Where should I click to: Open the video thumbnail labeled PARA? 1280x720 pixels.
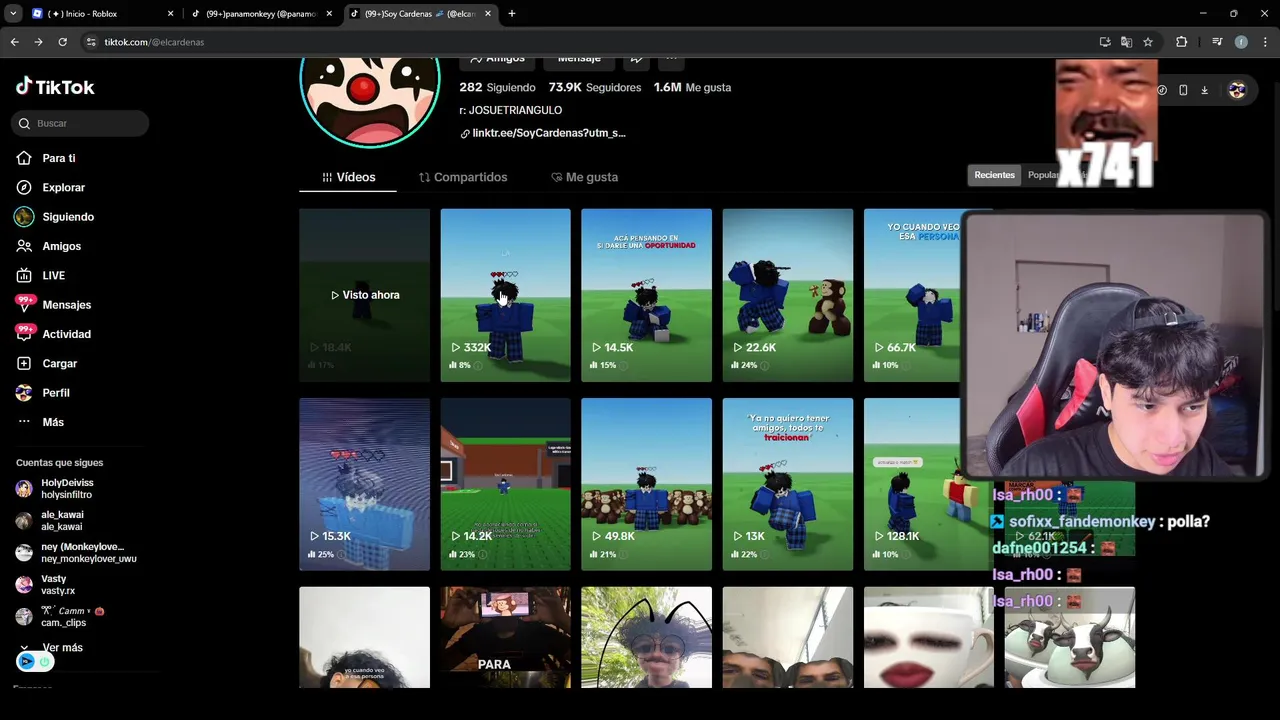[505, 637]
